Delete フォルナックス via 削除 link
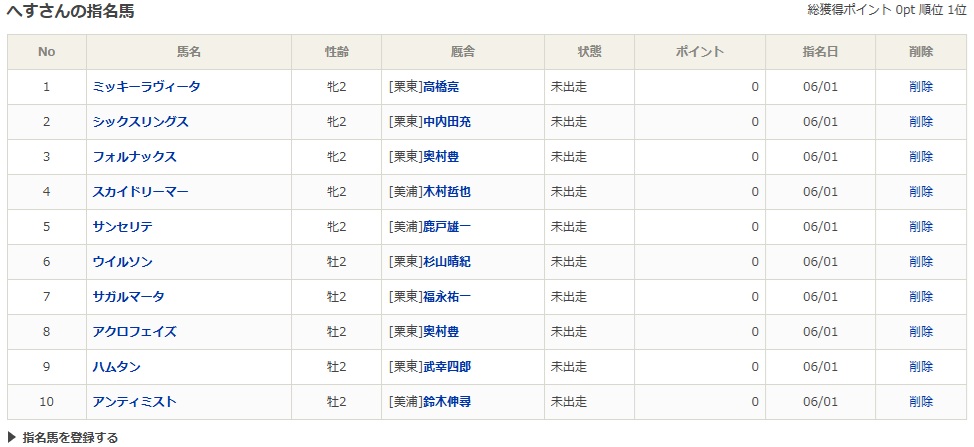 pyautogui.click(x=921, y=156)
